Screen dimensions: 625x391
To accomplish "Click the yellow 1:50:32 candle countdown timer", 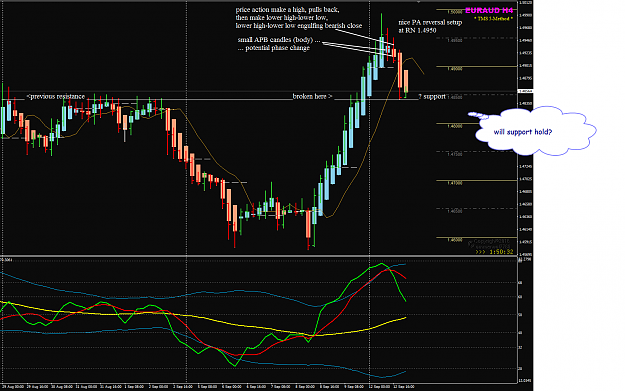I will coord(494,252).
